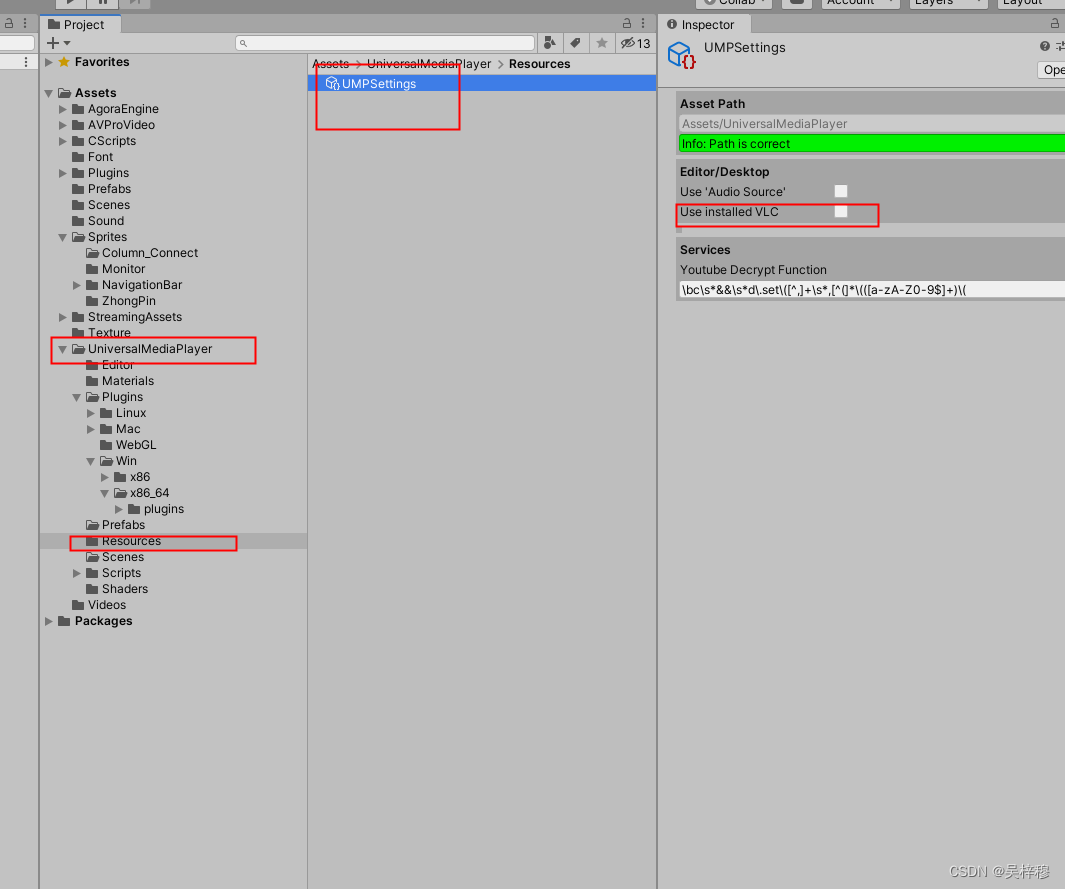This screenshot has height=889, width=1065.
Task: Switch to the Project tab
Action: 80,24
